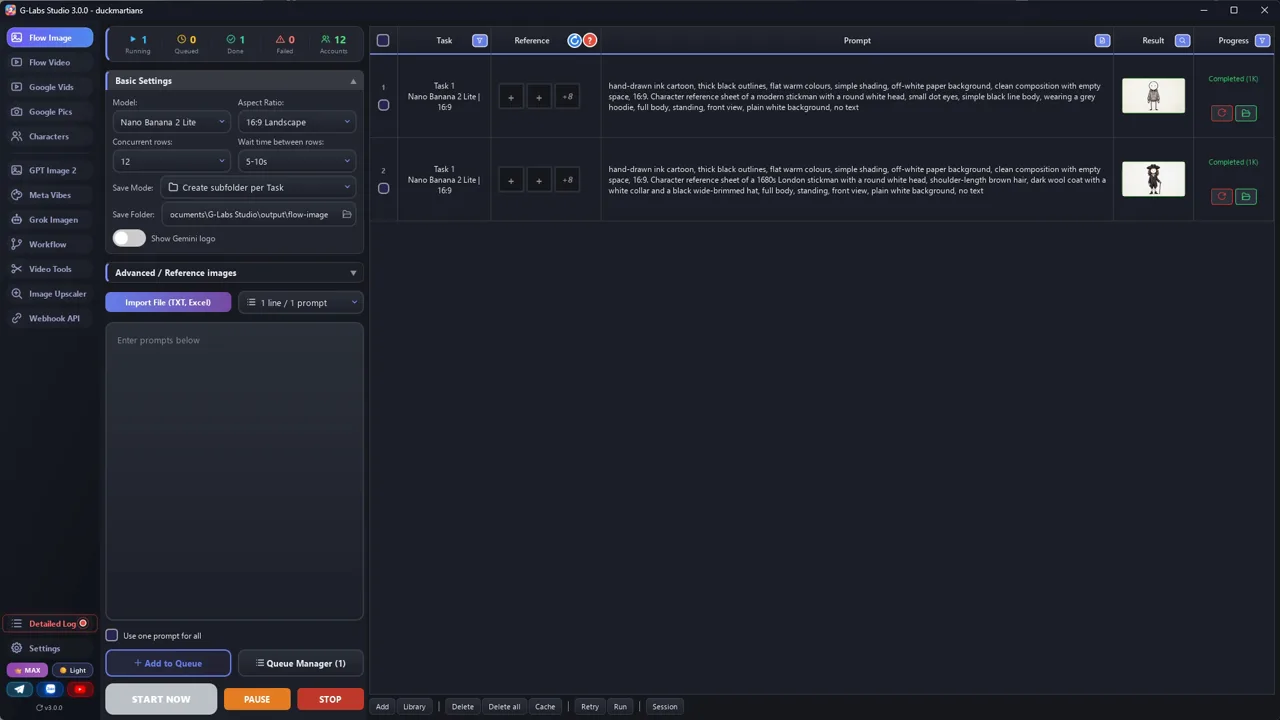Open the Telegram link icon
Image resolution: width=1280 pixels, height=720 pixels.
[x=19, y=689]
